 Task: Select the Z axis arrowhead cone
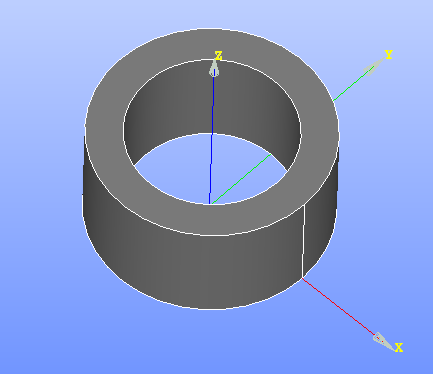pyautogui.click(x=214, y=68)
